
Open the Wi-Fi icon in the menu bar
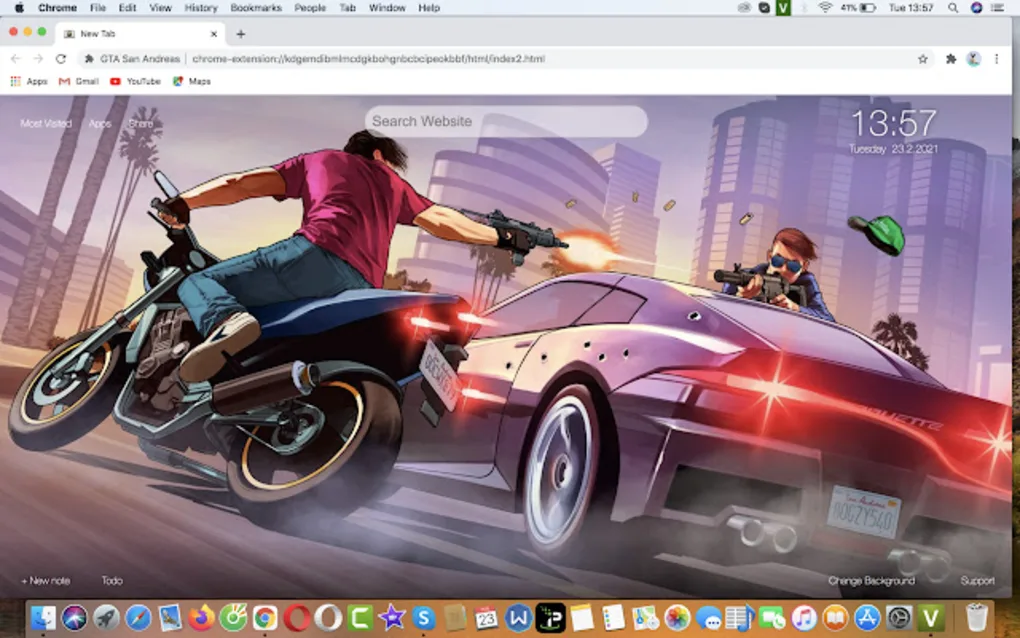[825, 8]
